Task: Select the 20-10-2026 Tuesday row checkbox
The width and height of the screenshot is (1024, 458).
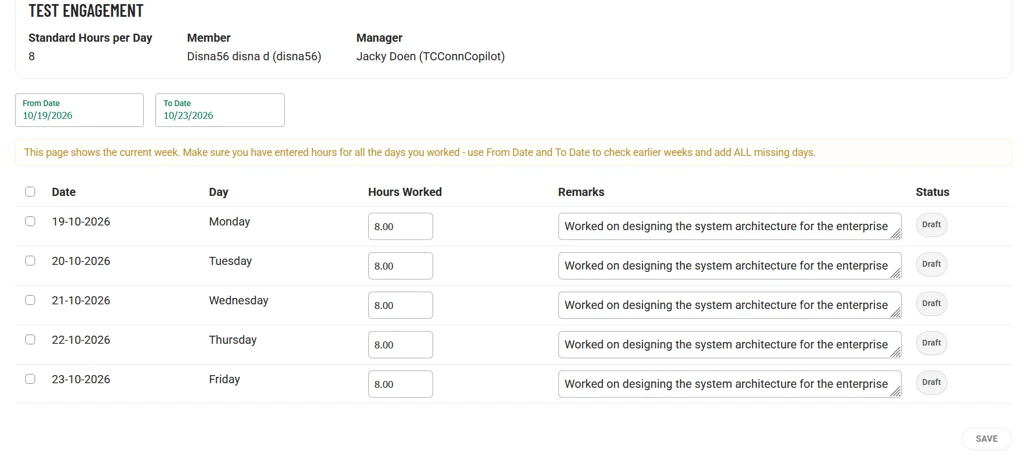Action: click(30, 261)
